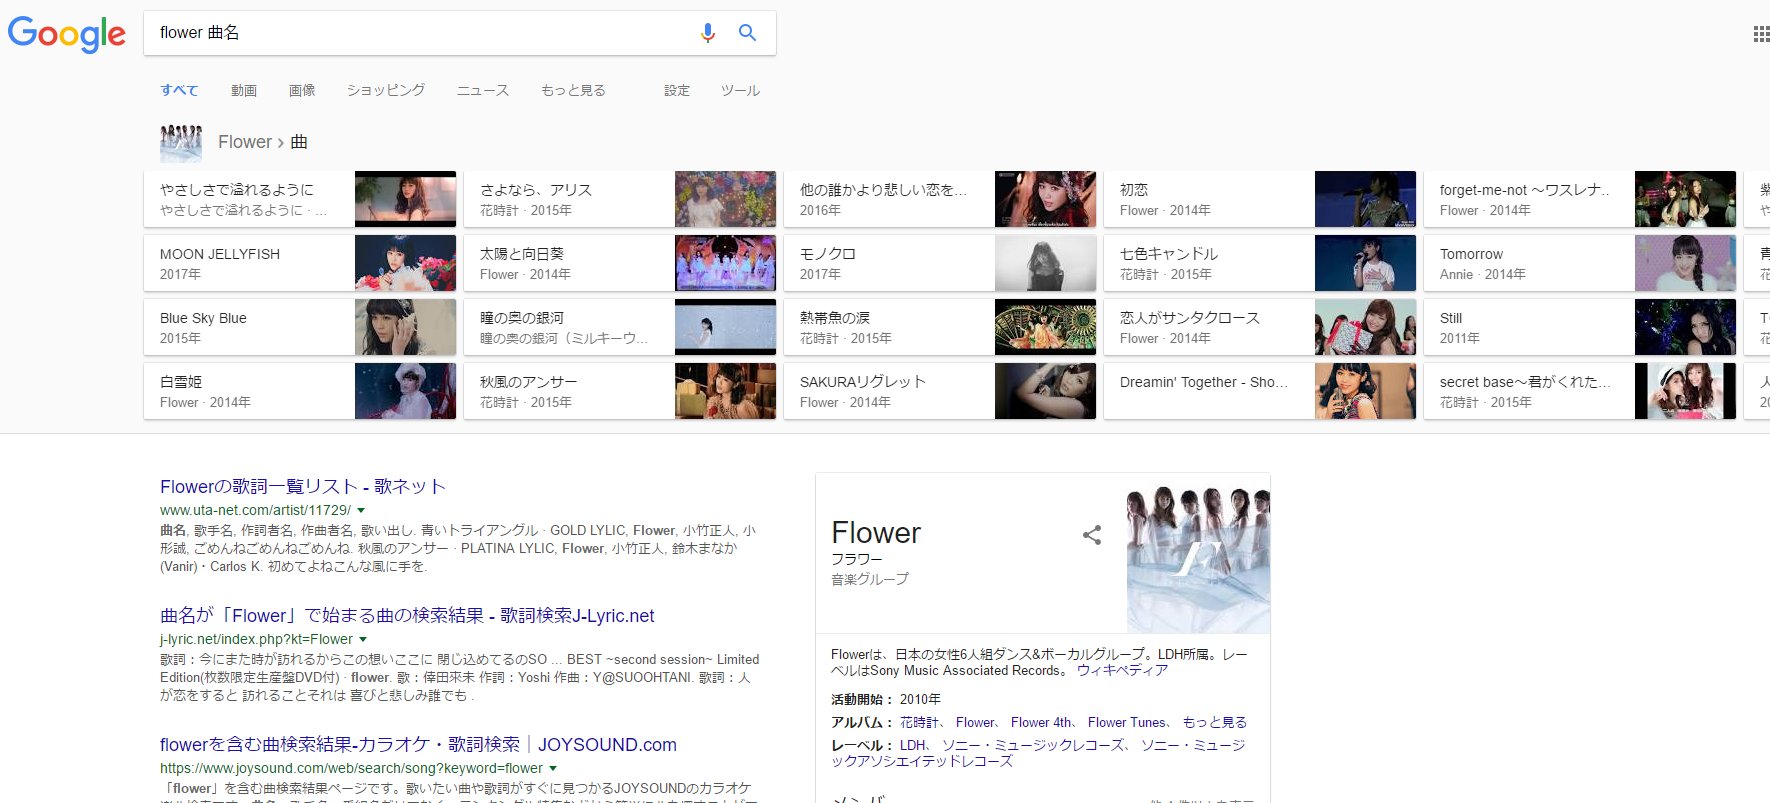Open the ショッピング tab
The width and height of the screenshot is (1770, 803).
pos(386,90)
